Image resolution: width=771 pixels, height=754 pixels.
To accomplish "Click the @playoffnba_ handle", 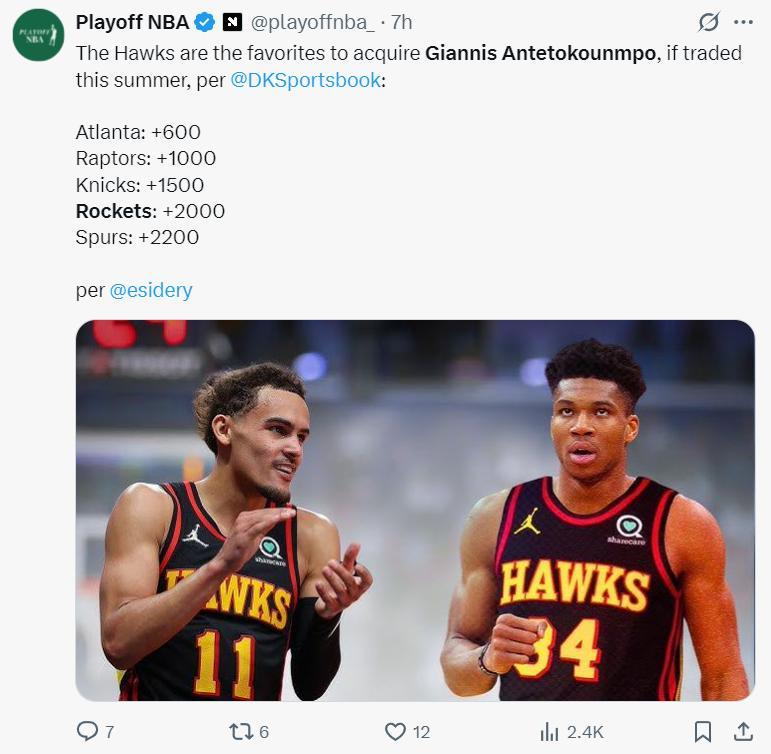I will (x=313, y=22).
